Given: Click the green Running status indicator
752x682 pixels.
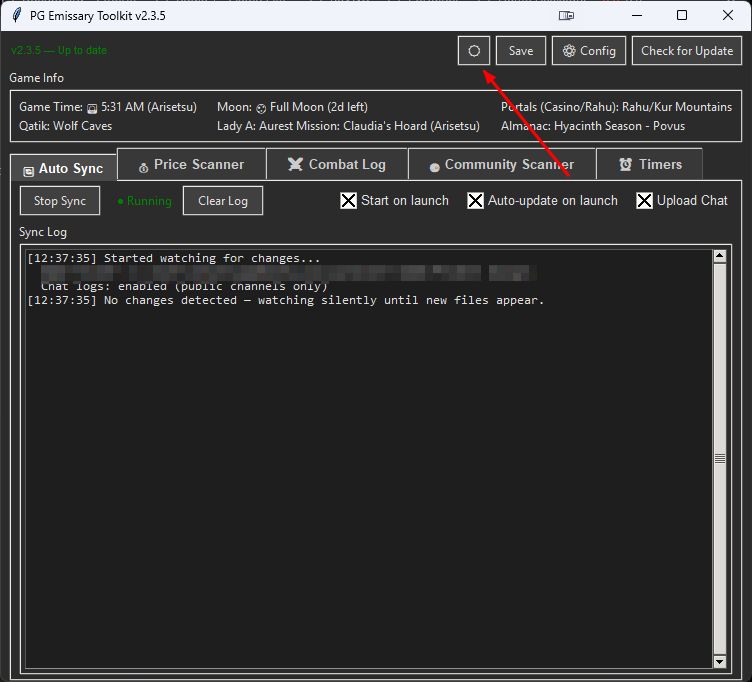Looking at the screenshot, I should coord(144,201).
